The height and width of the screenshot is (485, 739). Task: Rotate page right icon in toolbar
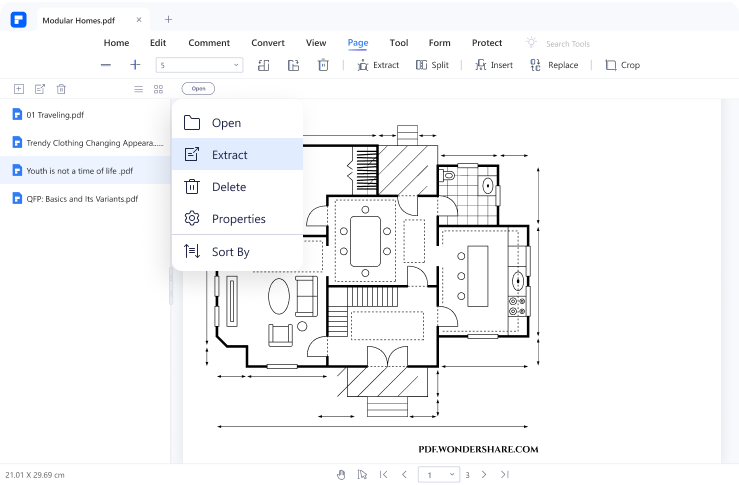294,65
